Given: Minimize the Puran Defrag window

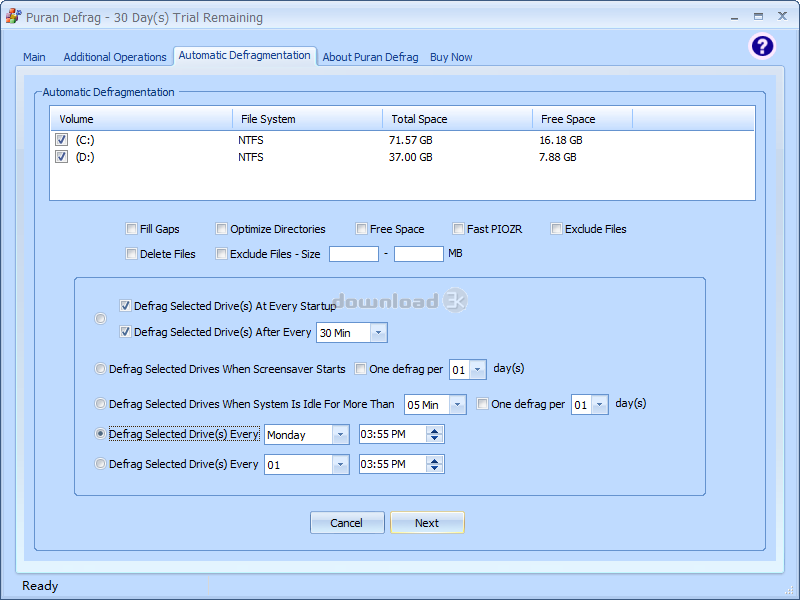Looking at the screenshot, I should tap(734, 17).
